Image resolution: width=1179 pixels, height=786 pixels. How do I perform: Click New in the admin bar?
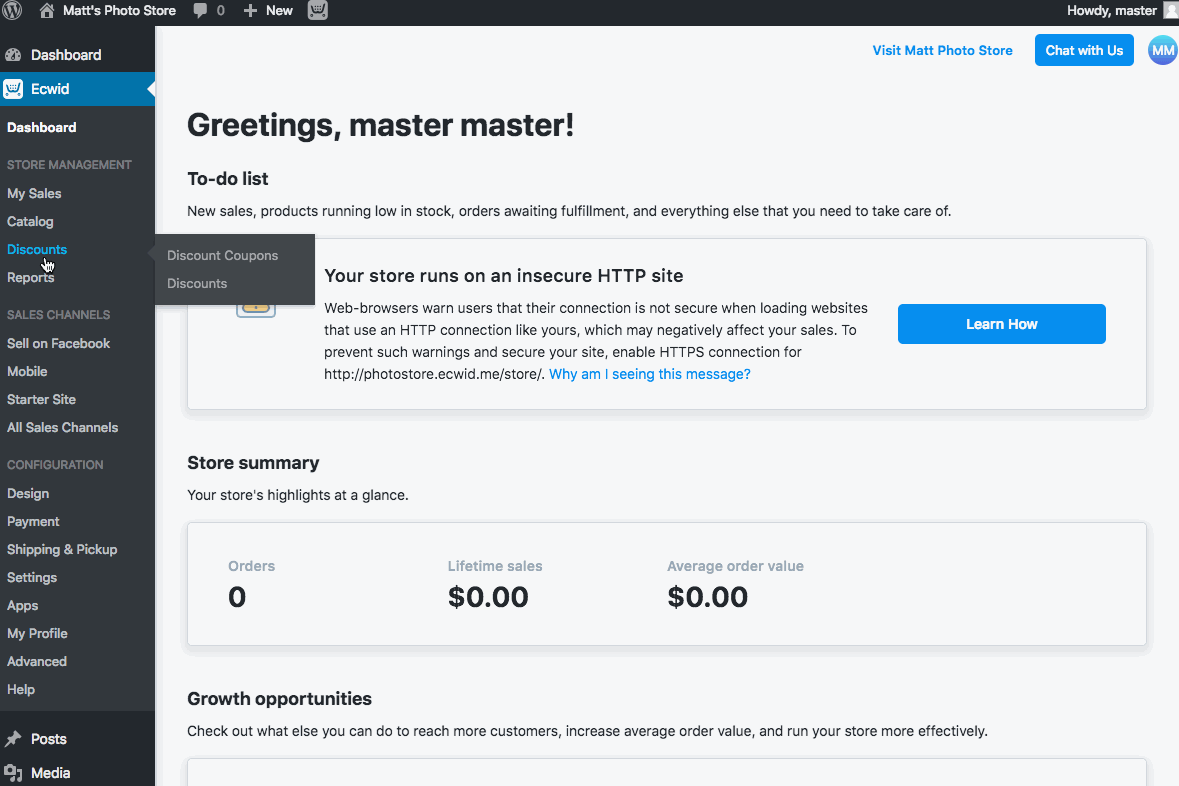coord(279,11)
